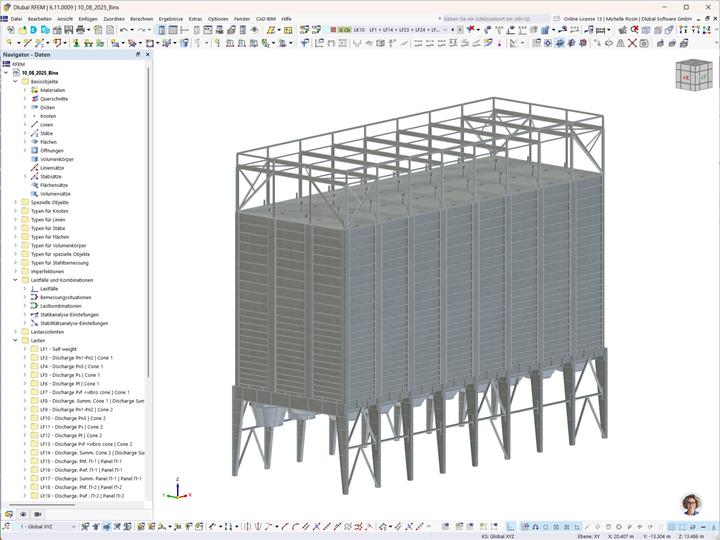Click the Öffnungen icon in navigator

[x=34, y=151]
